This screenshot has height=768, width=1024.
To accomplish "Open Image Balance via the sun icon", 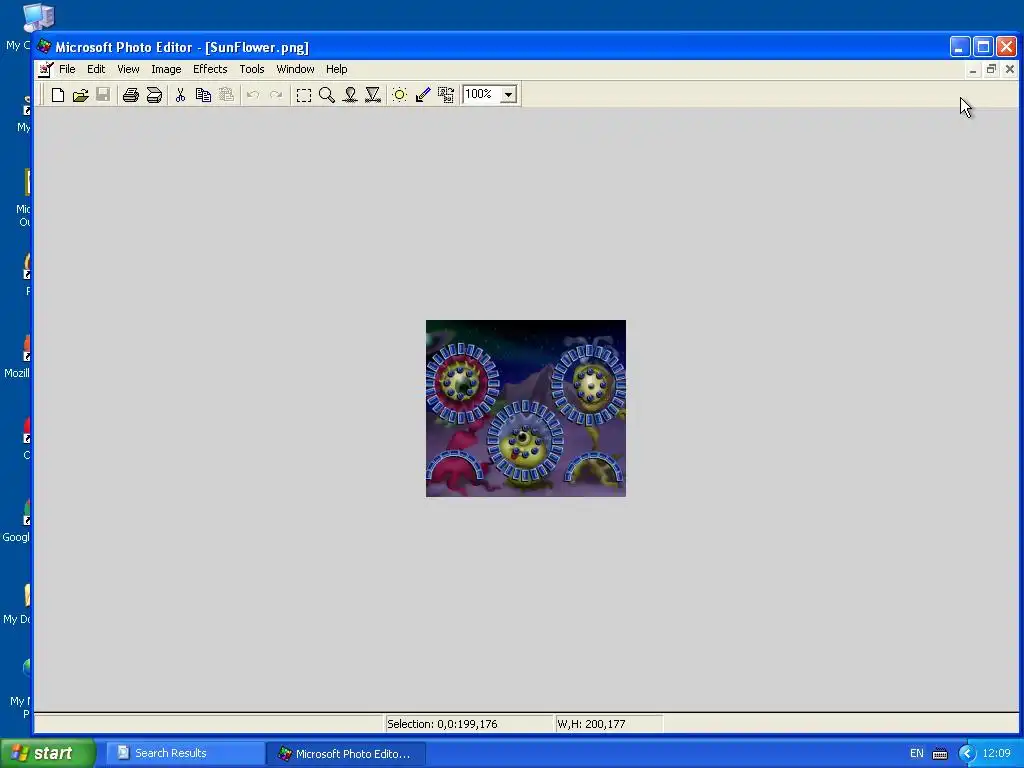I will 400,95.
